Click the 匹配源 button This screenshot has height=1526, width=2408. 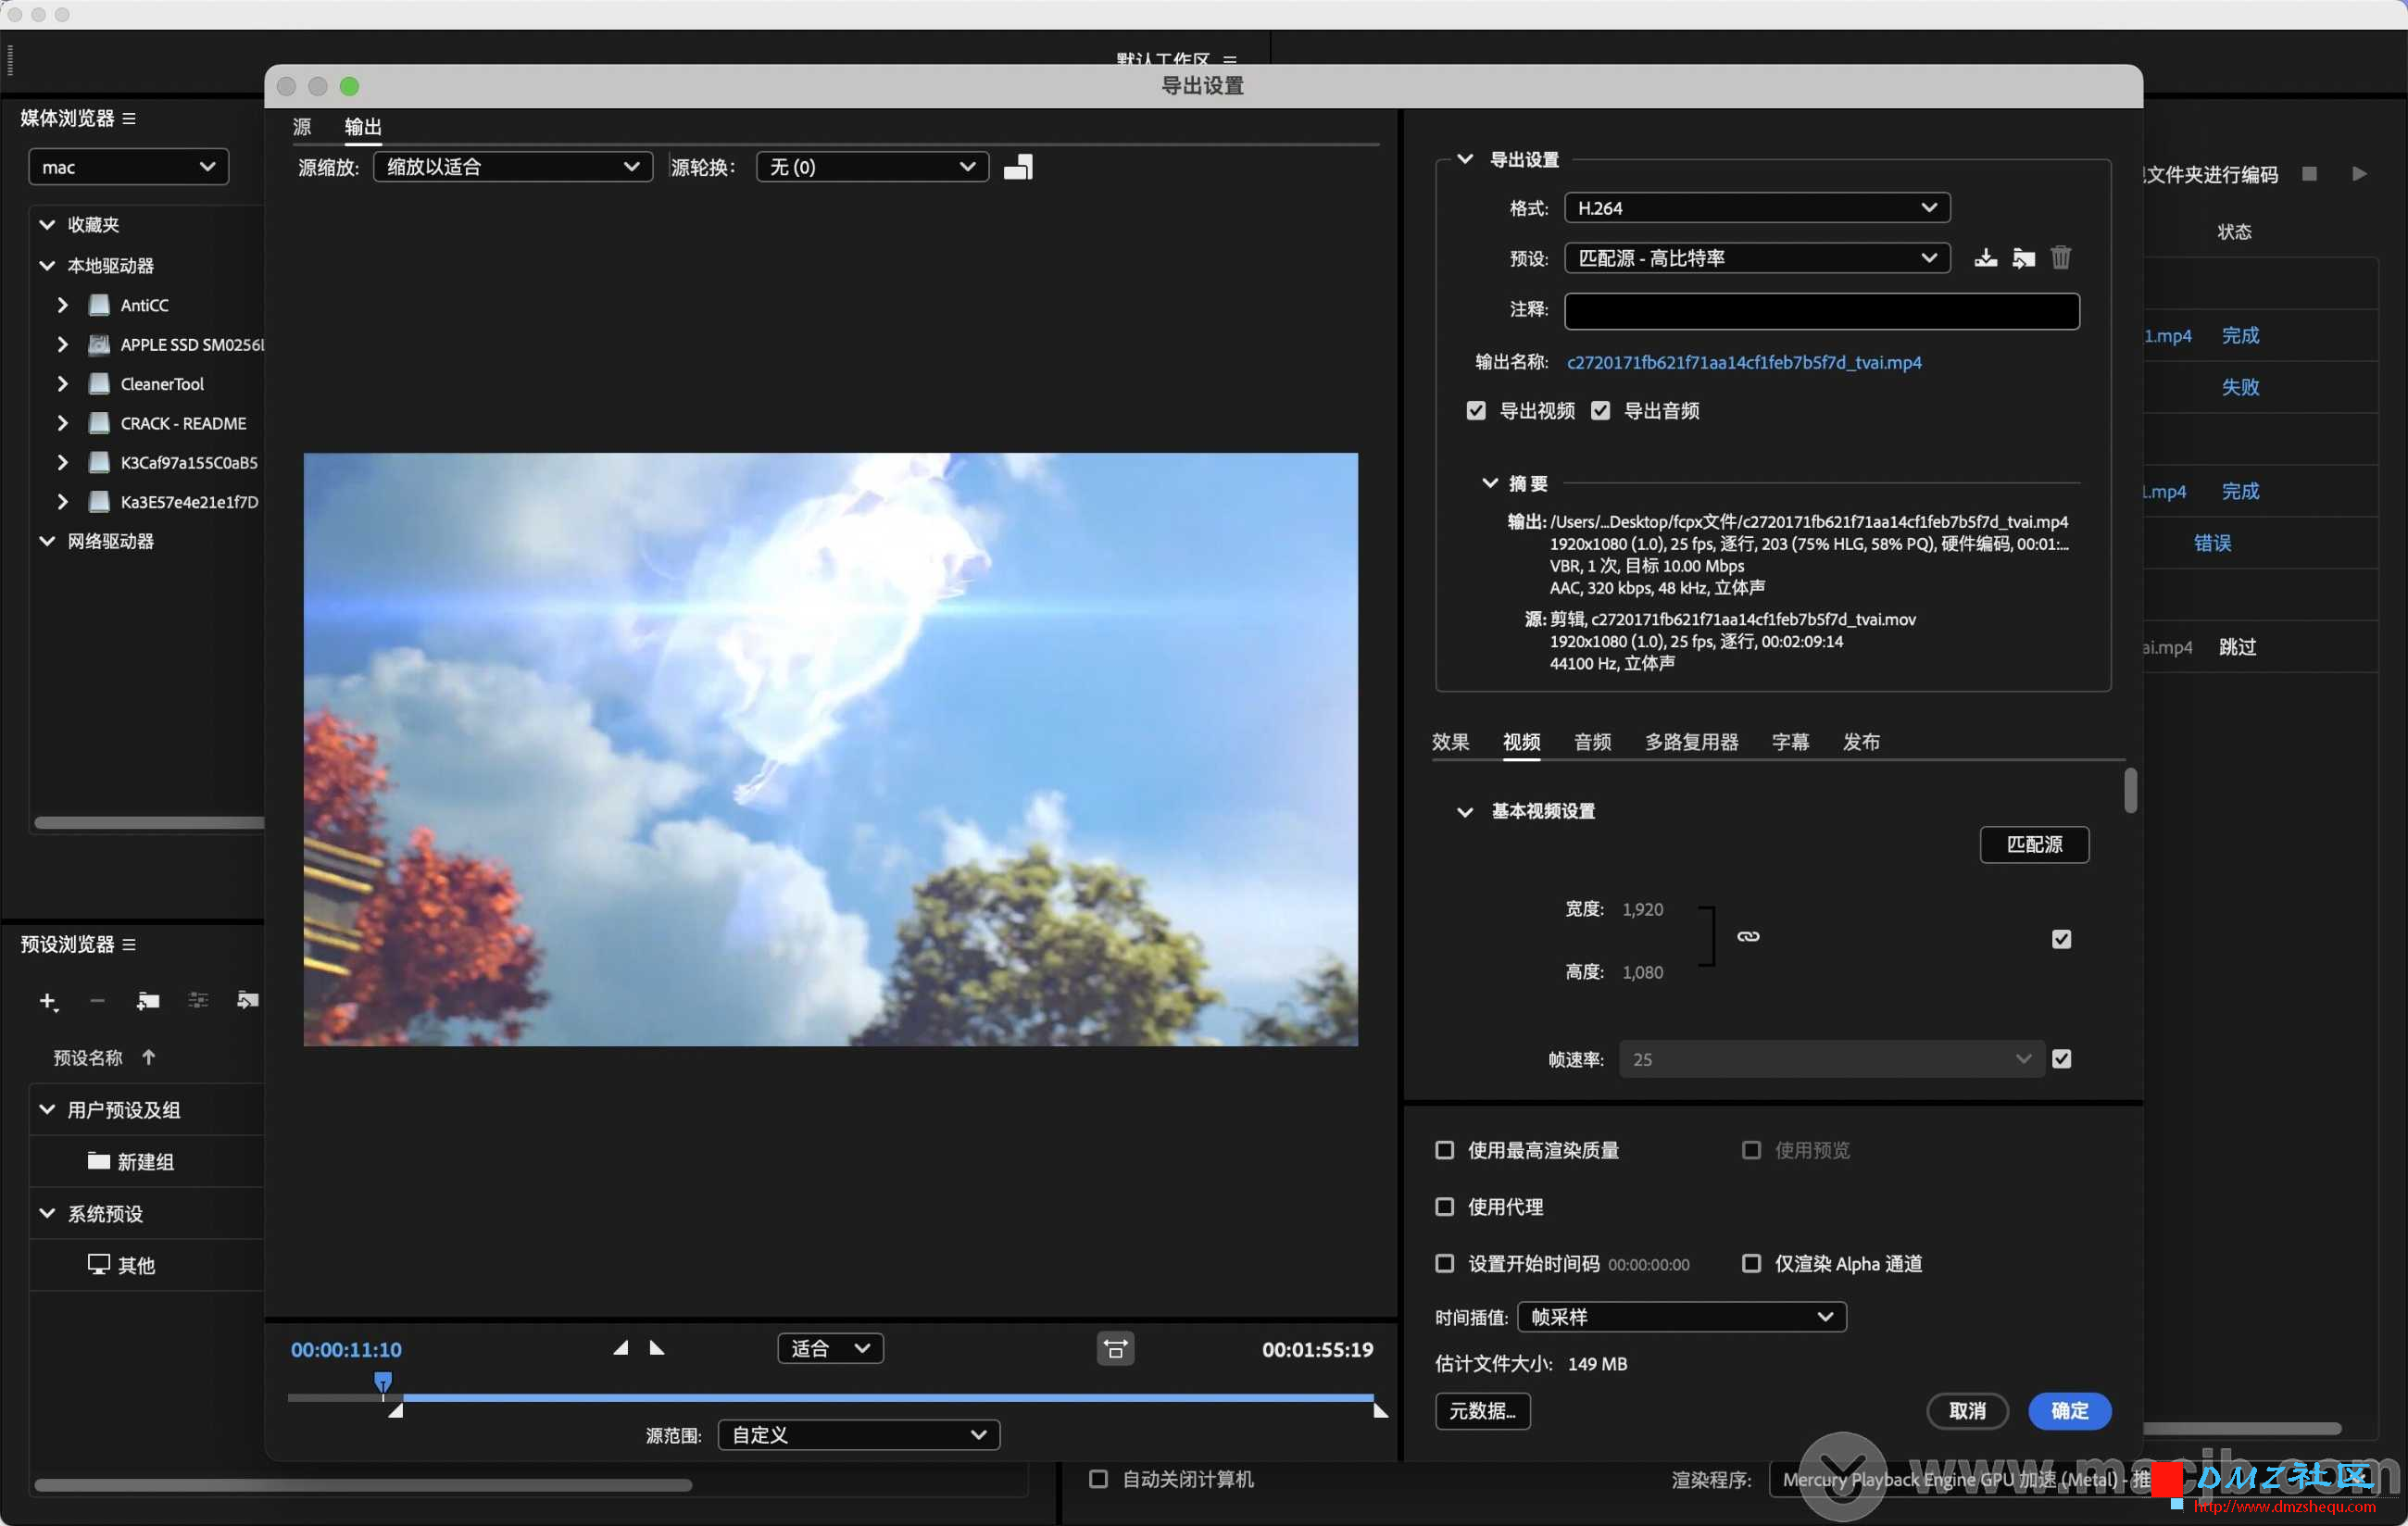pyautogui.click(x=2034, y=845)
